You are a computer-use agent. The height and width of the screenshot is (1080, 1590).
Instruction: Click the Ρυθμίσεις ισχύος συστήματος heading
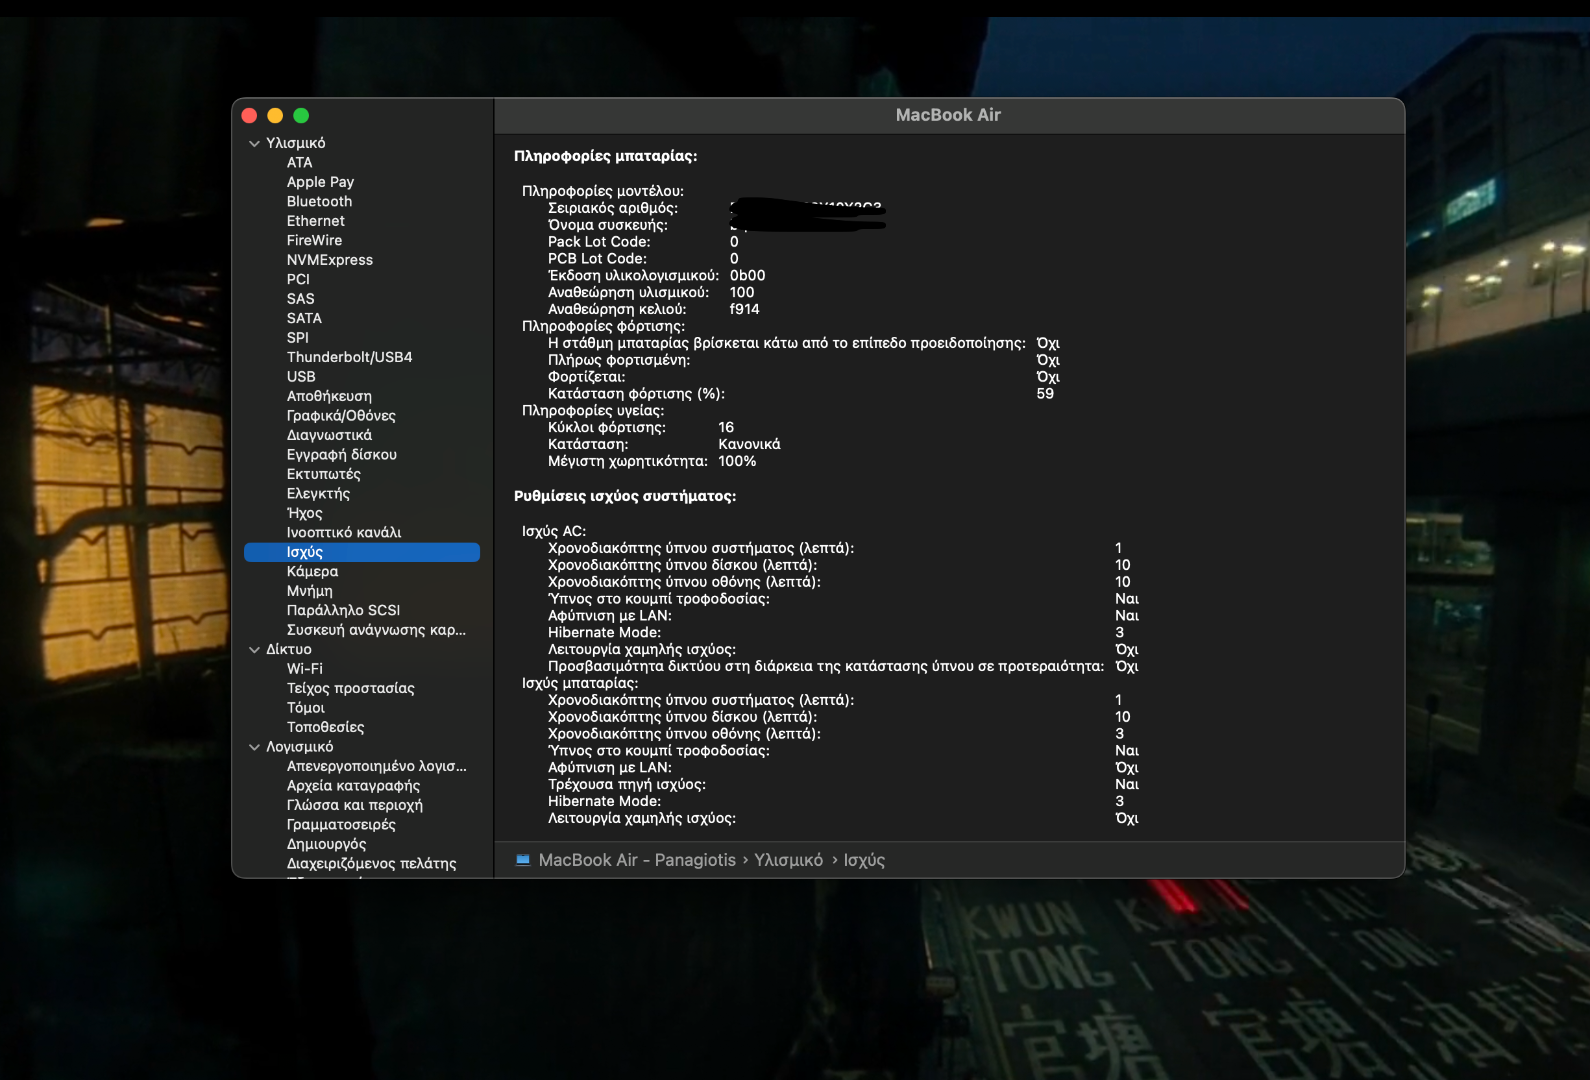pos(625,496)
